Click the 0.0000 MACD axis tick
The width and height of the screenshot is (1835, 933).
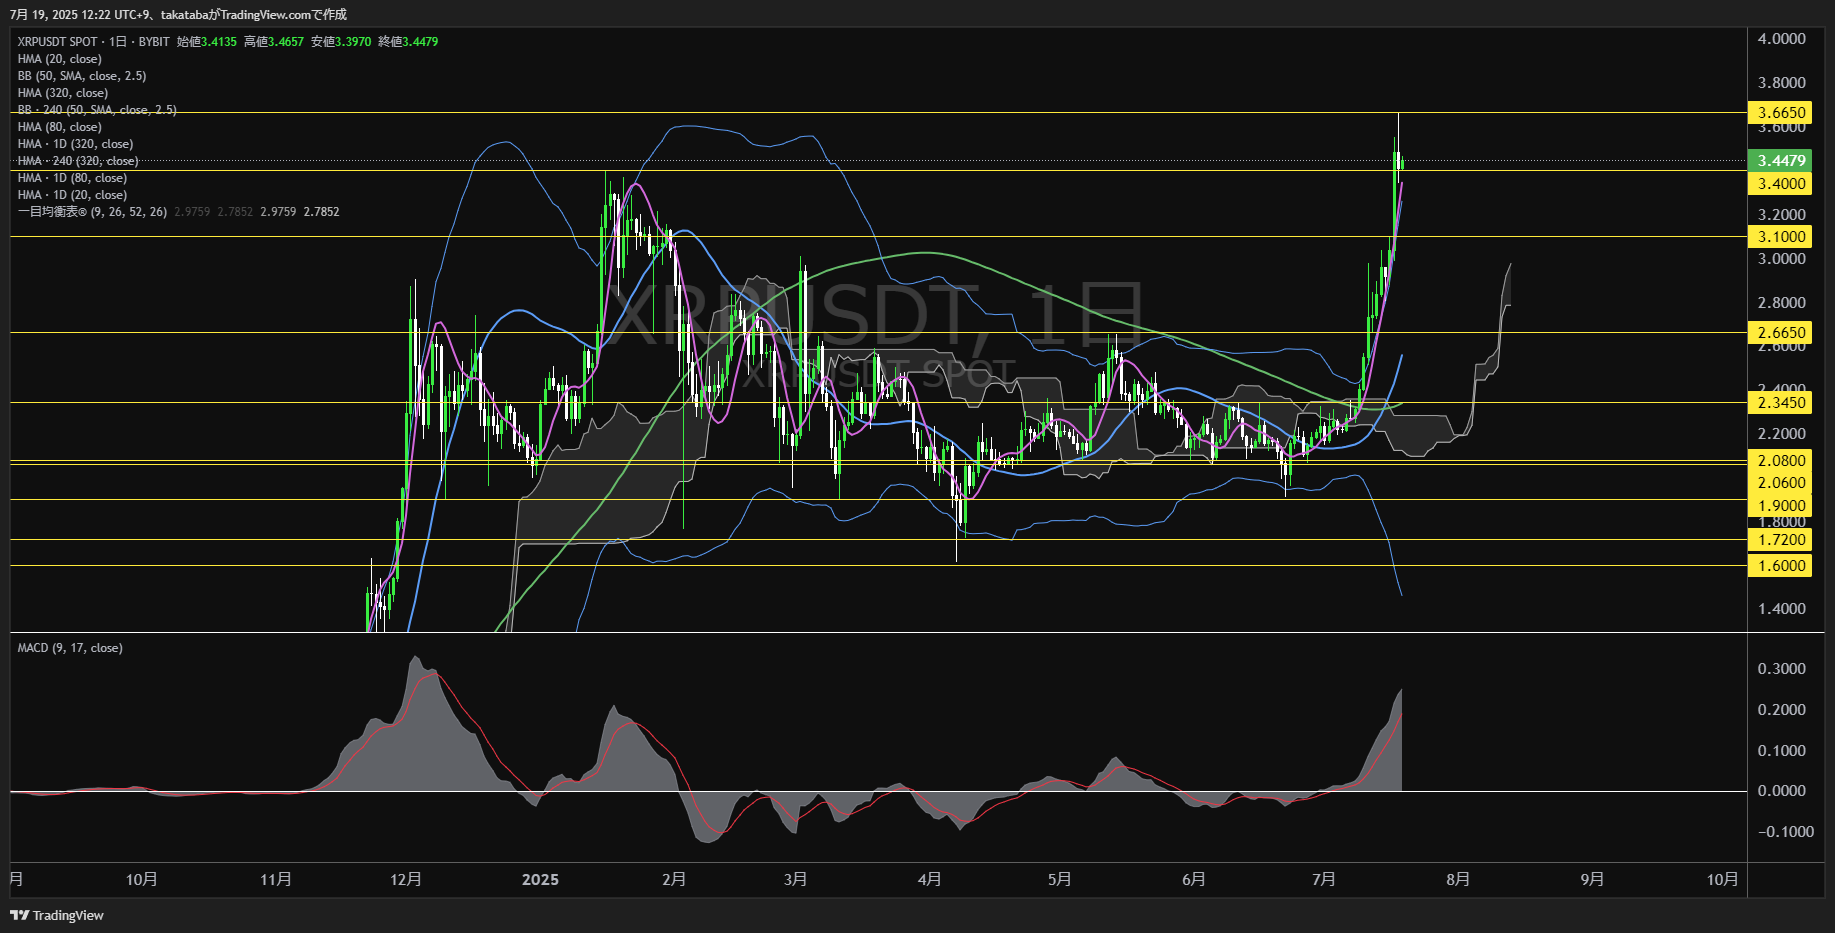[x=1781, y=791]
